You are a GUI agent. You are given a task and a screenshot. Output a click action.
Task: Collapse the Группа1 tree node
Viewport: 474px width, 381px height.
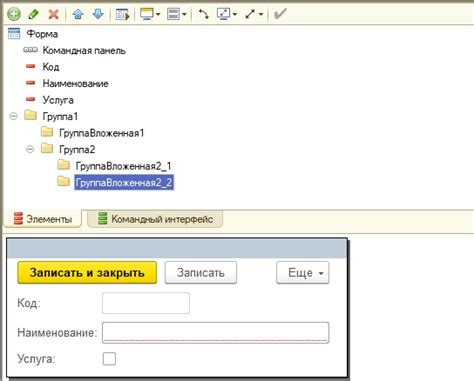point(13,116)
